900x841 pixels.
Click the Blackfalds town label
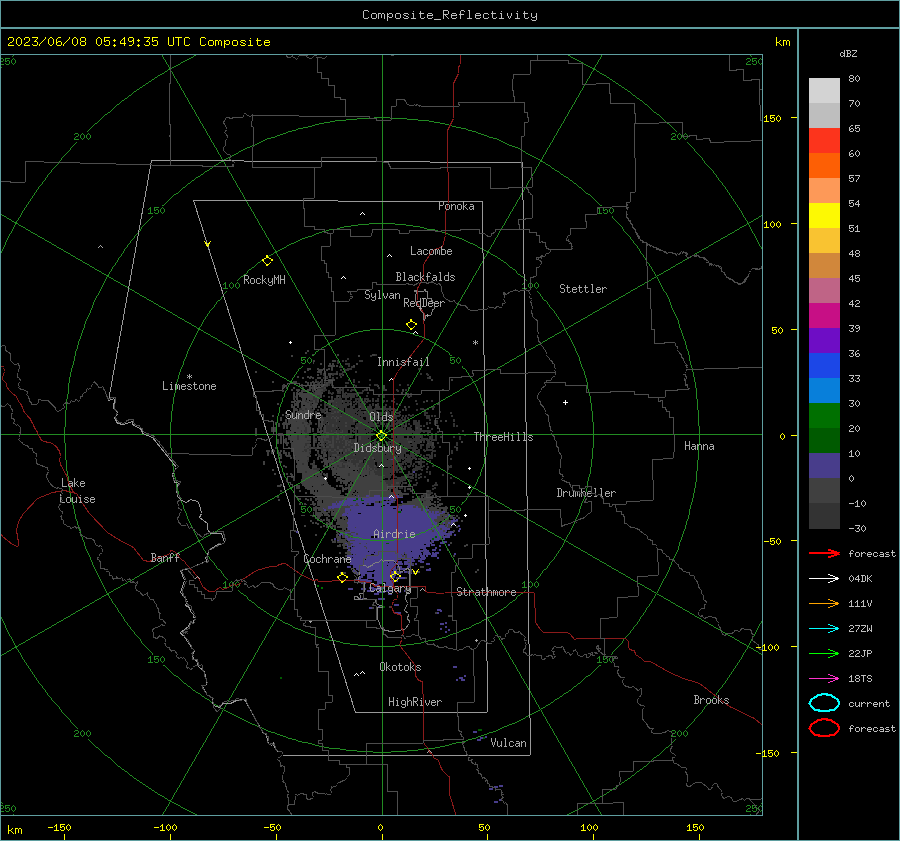425,277
